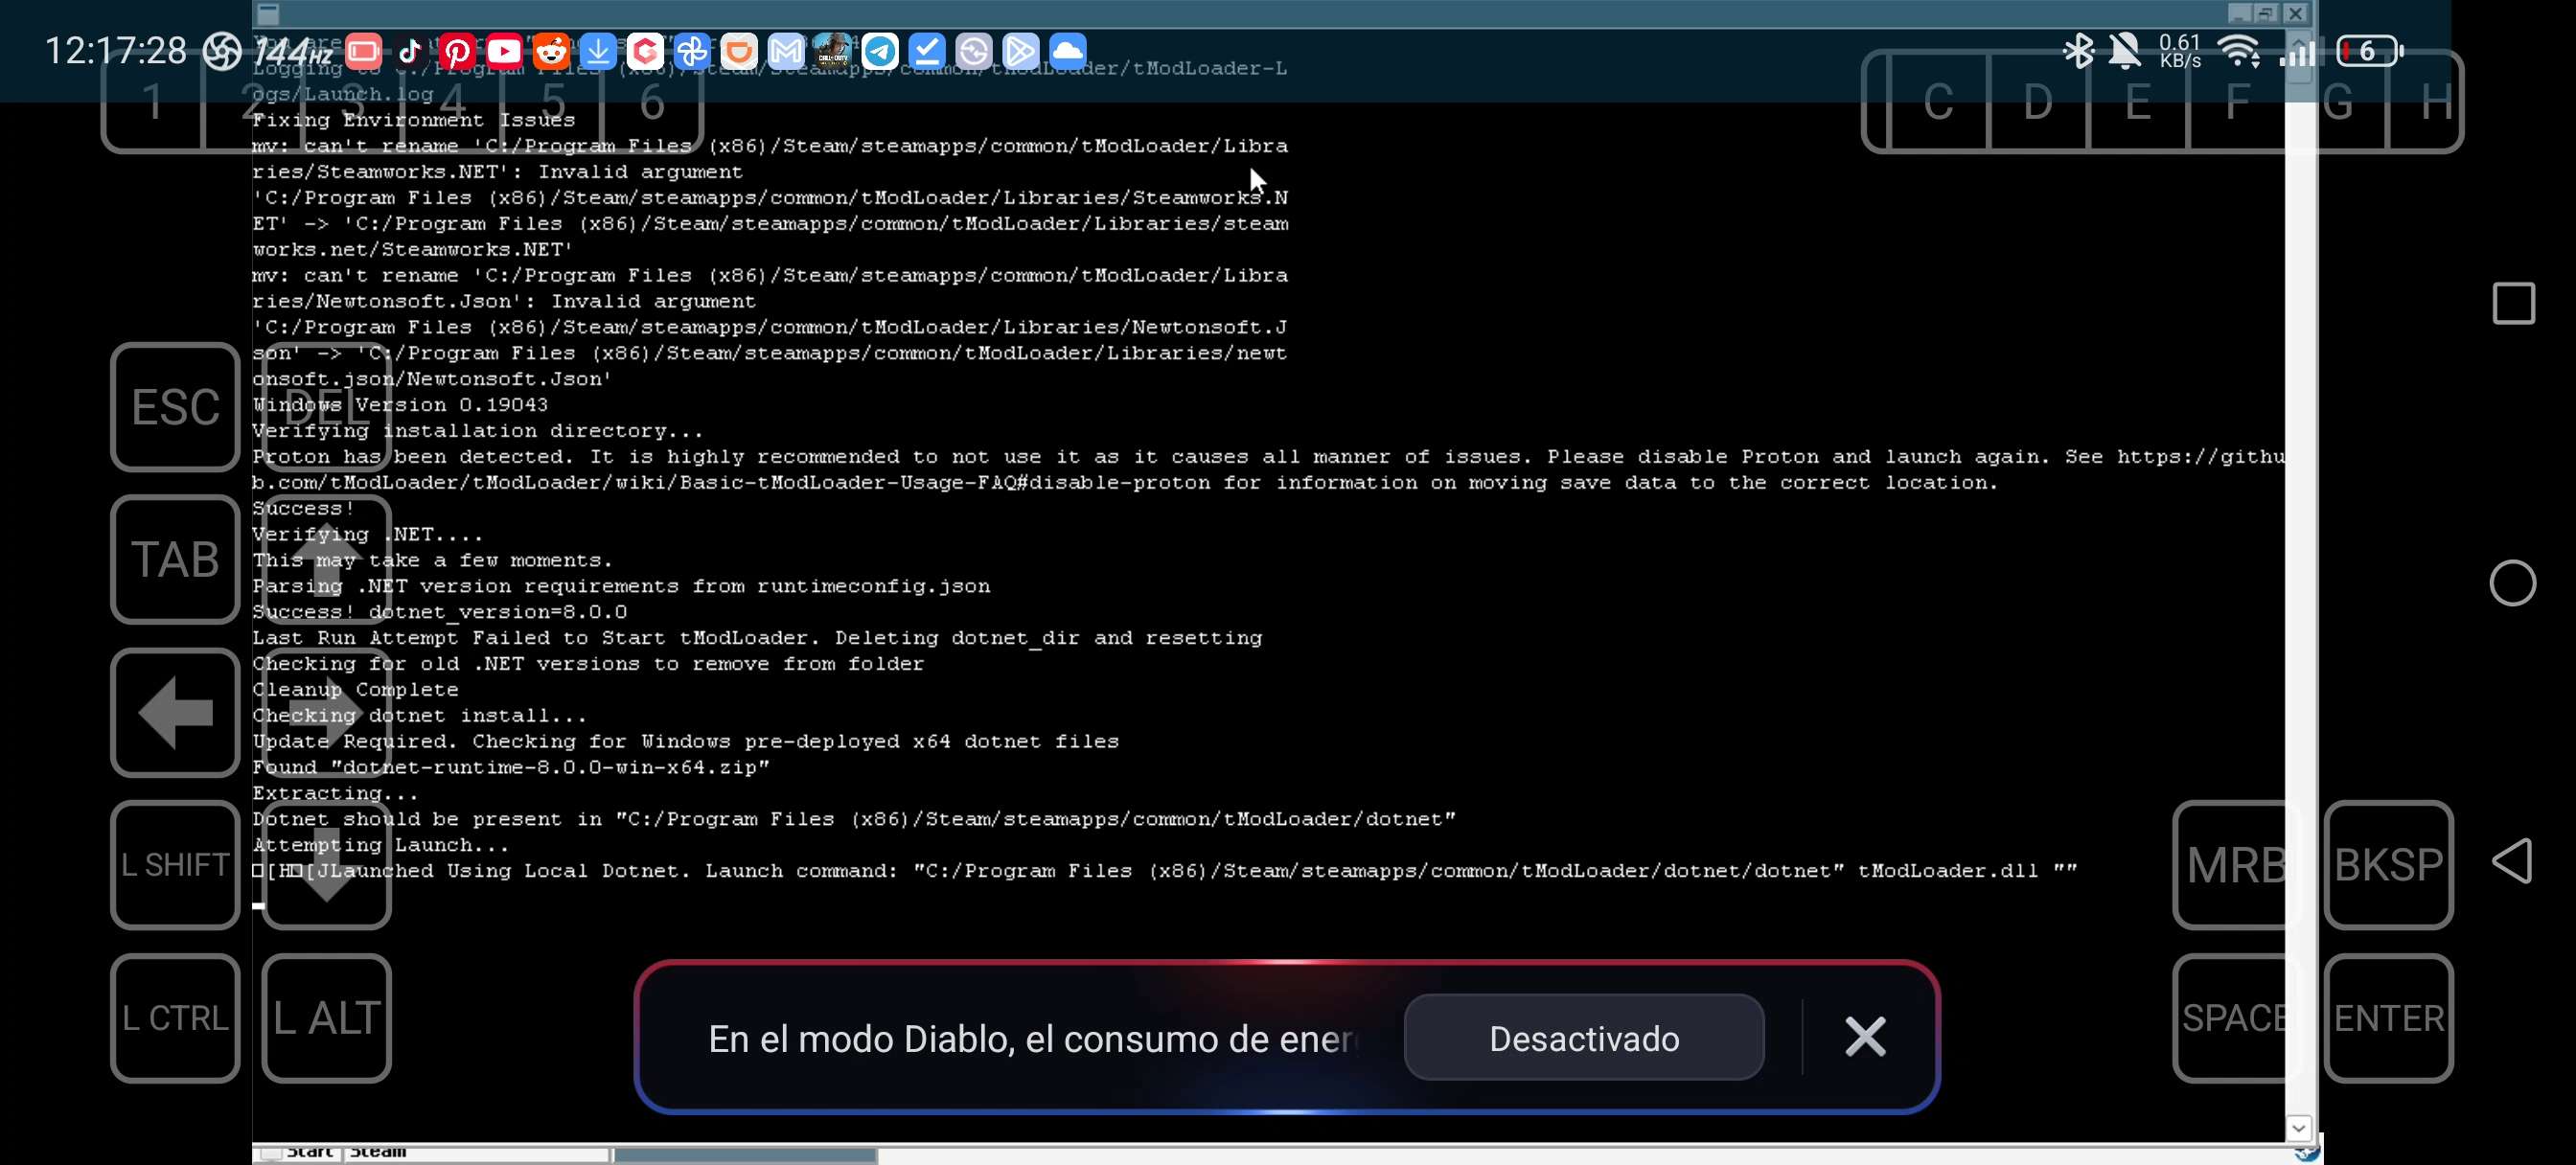Tap the down arrow on-screen key
Viewport: 2576px width, 1165px height.
(326, 864)
